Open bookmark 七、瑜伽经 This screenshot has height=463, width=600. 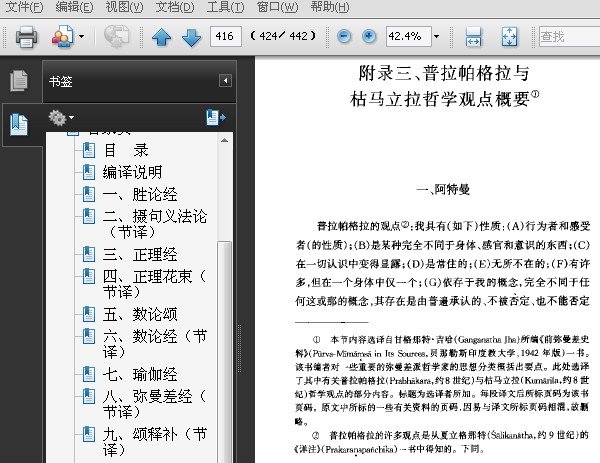140,374
